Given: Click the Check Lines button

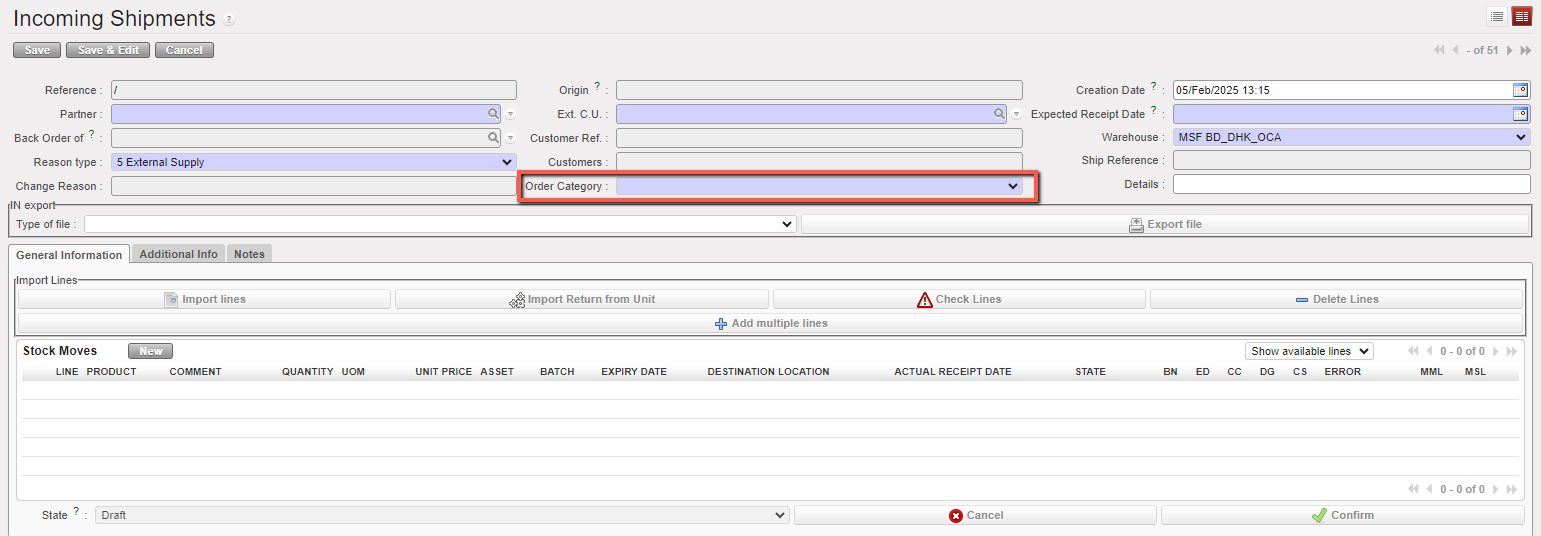Looking at the screenshot, I should click(x=958, y=299).
